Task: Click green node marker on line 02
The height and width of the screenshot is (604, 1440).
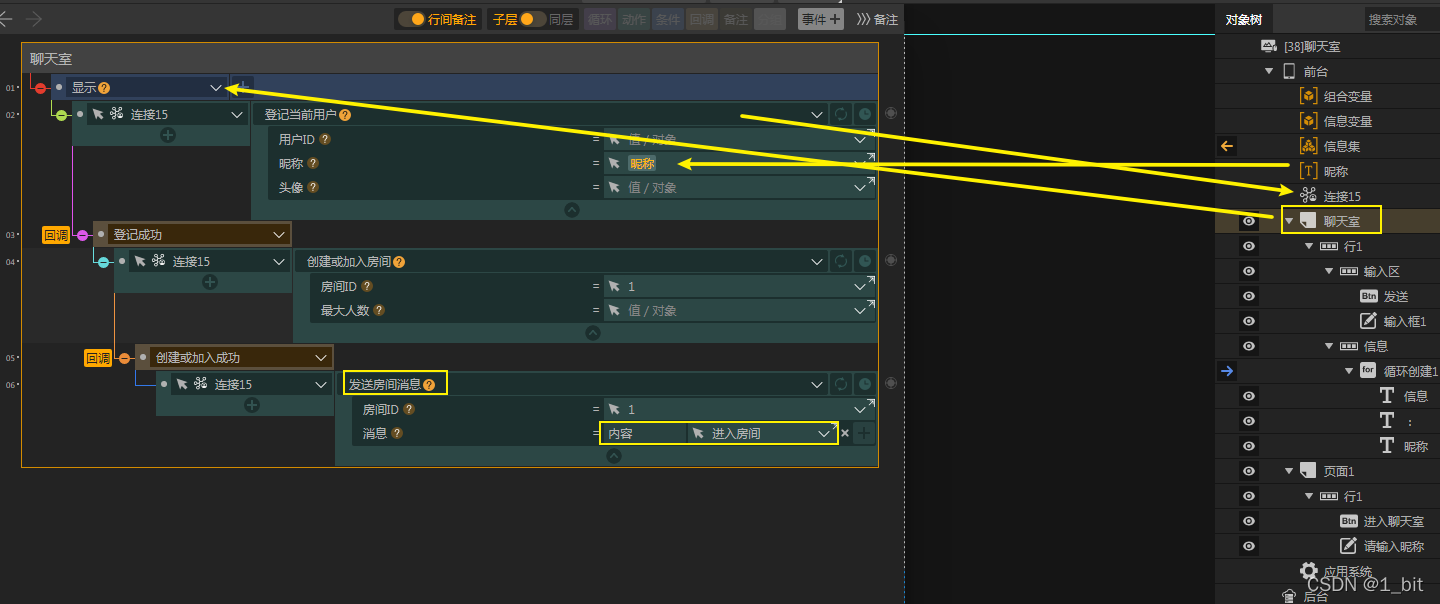Action: coord(61,115)
